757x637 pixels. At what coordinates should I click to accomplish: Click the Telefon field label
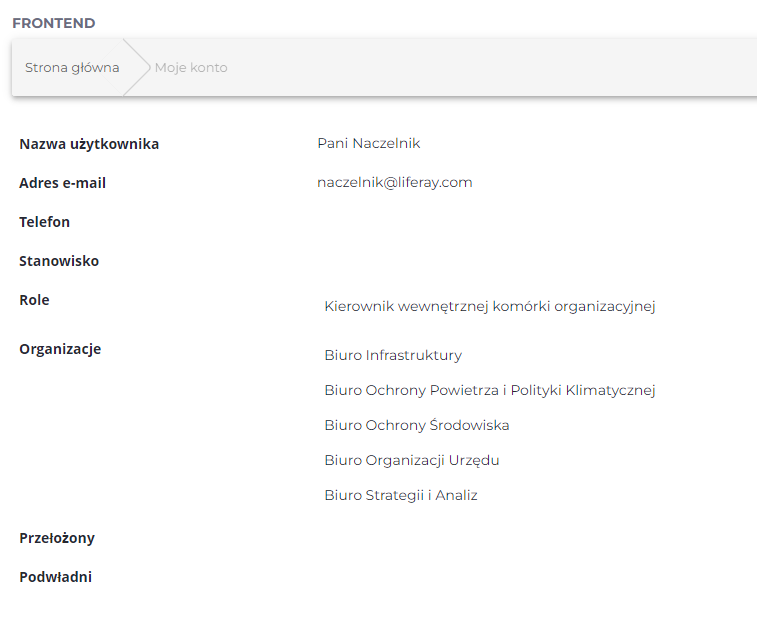point(44,222)
